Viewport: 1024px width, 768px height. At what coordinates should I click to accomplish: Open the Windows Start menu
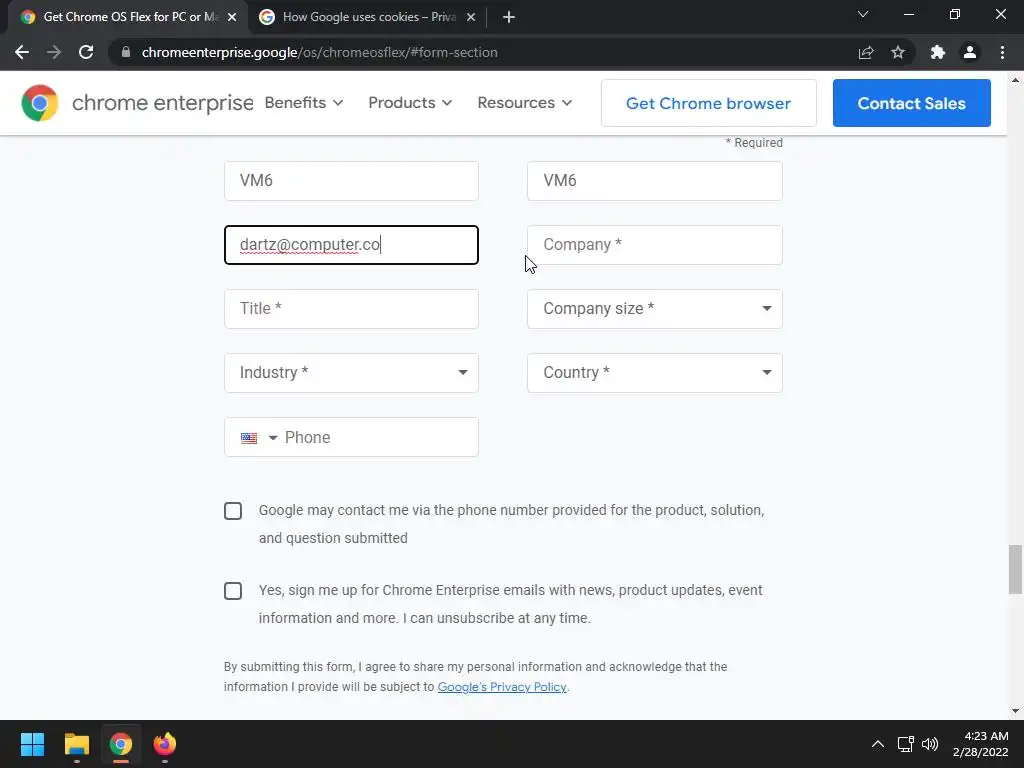point(32,744)
